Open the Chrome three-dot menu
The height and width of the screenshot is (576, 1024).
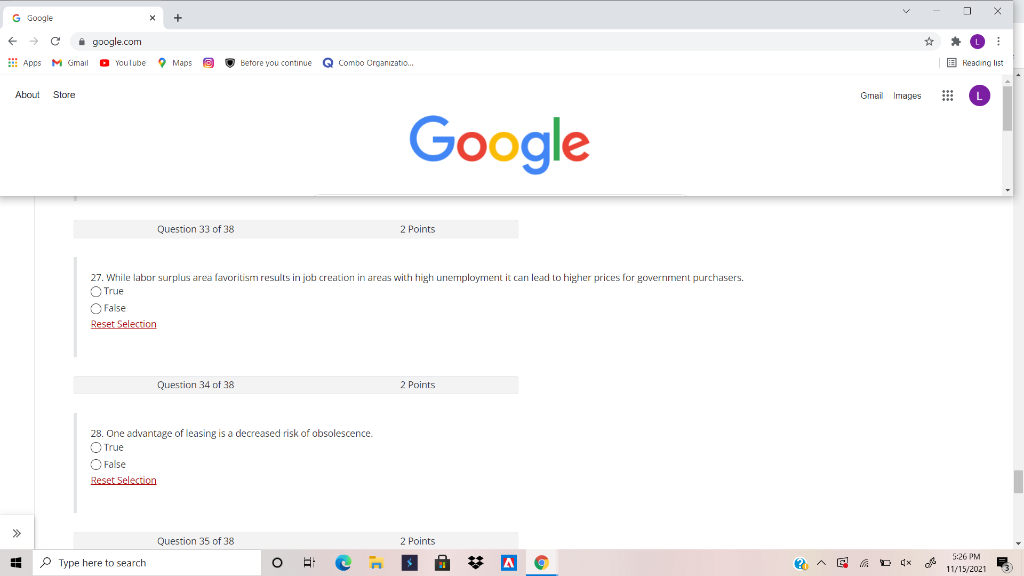pos(996,41)
